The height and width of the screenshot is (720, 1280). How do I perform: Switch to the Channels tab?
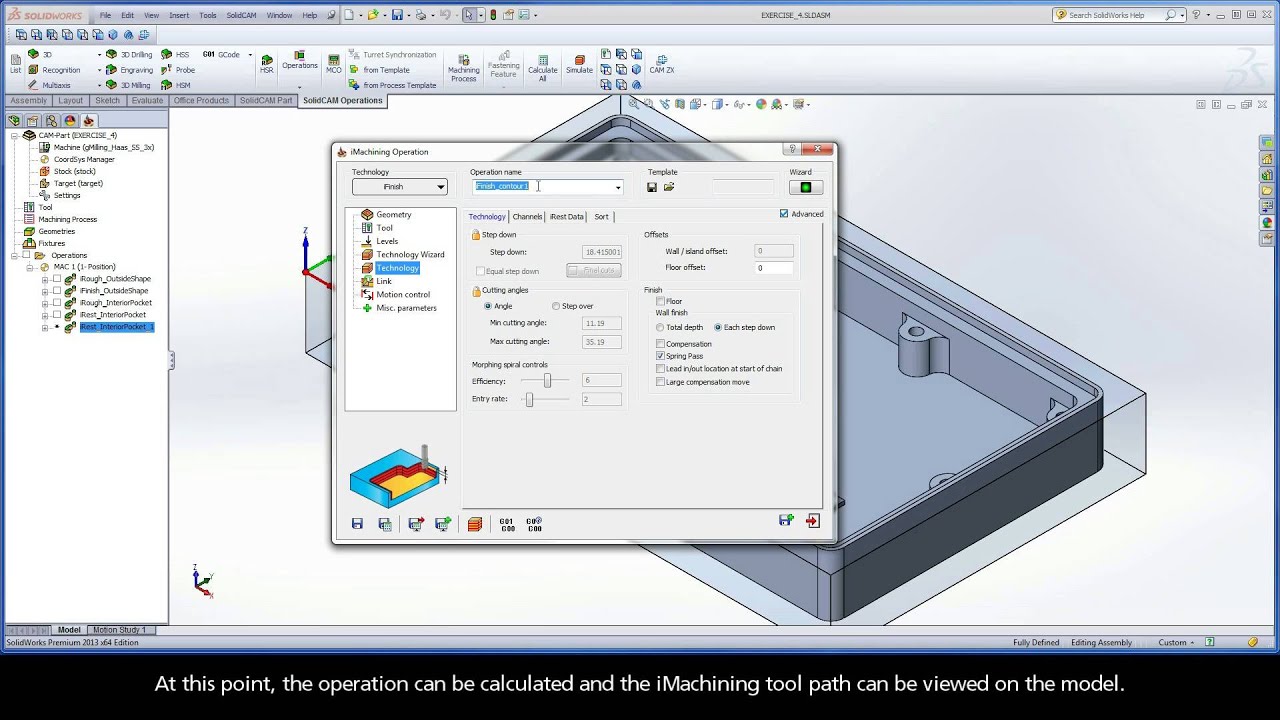pyautogui.click(x=527, y=217)
